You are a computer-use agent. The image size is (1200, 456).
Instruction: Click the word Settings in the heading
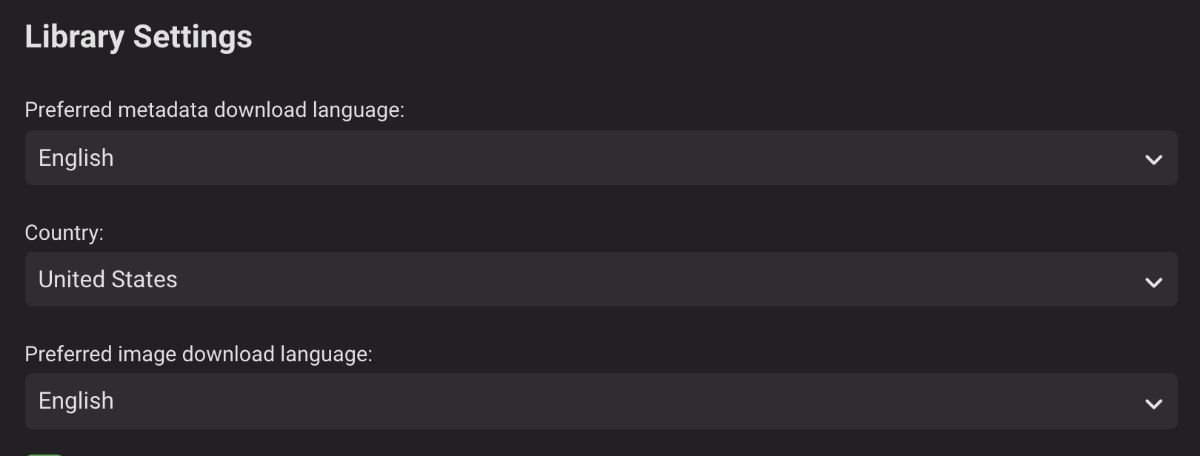tap(193, 38)
